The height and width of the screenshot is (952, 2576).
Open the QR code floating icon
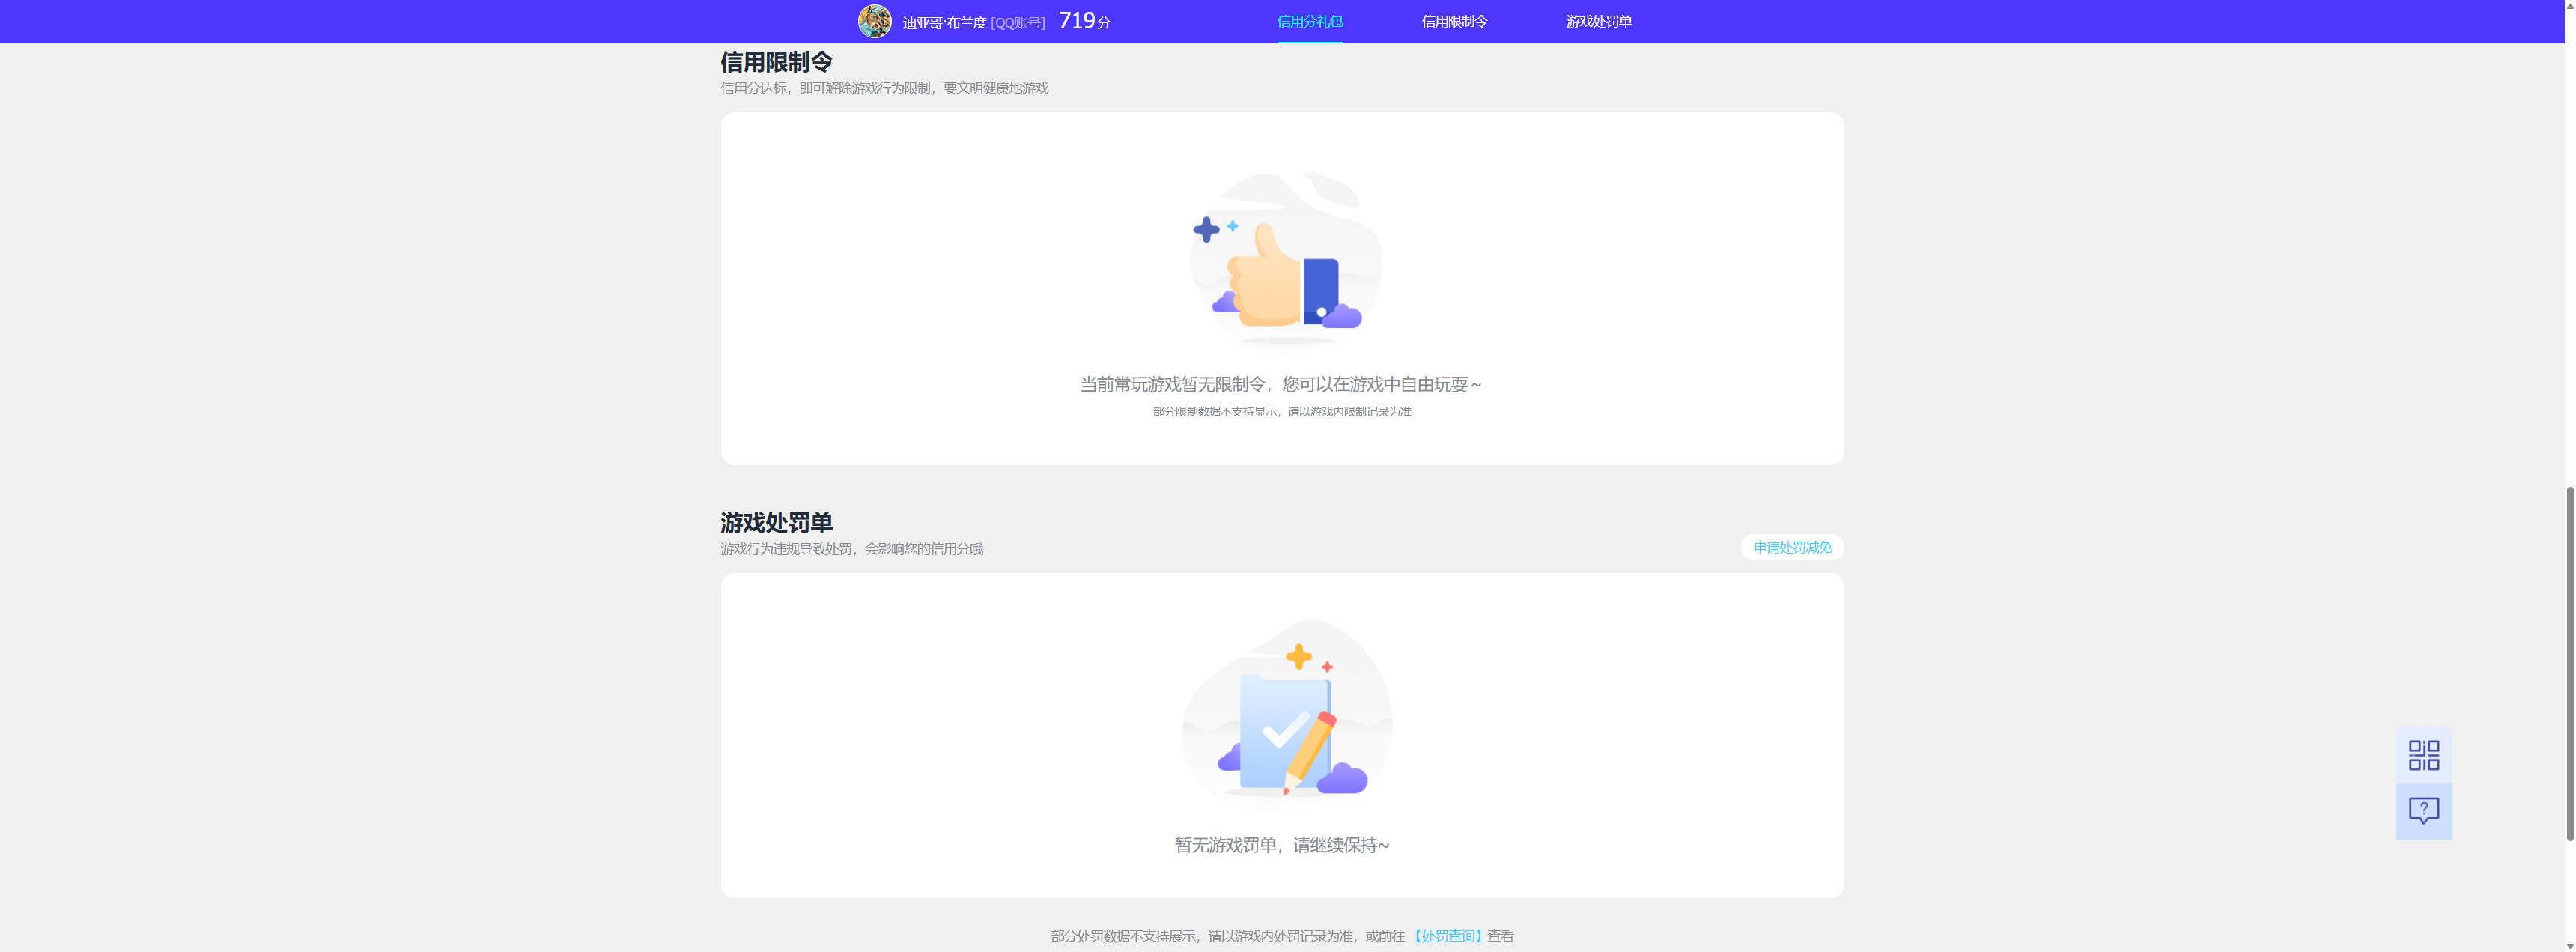pos(2423,755)
